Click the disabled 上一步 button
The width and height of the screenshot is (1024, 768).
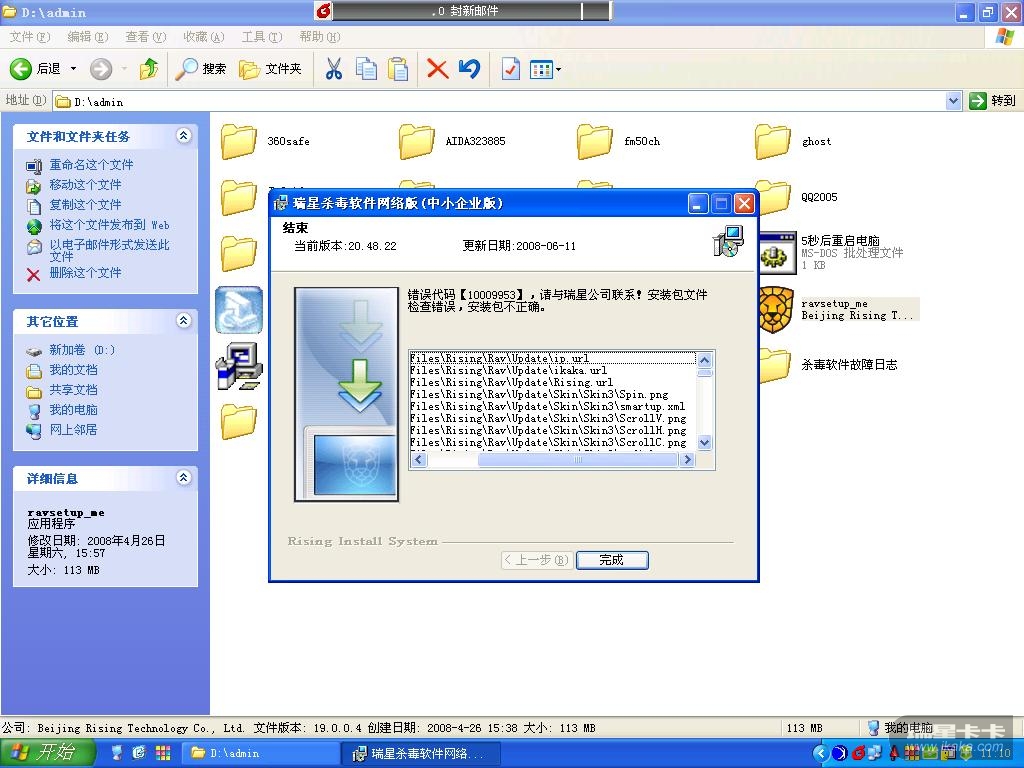[536, 560]
